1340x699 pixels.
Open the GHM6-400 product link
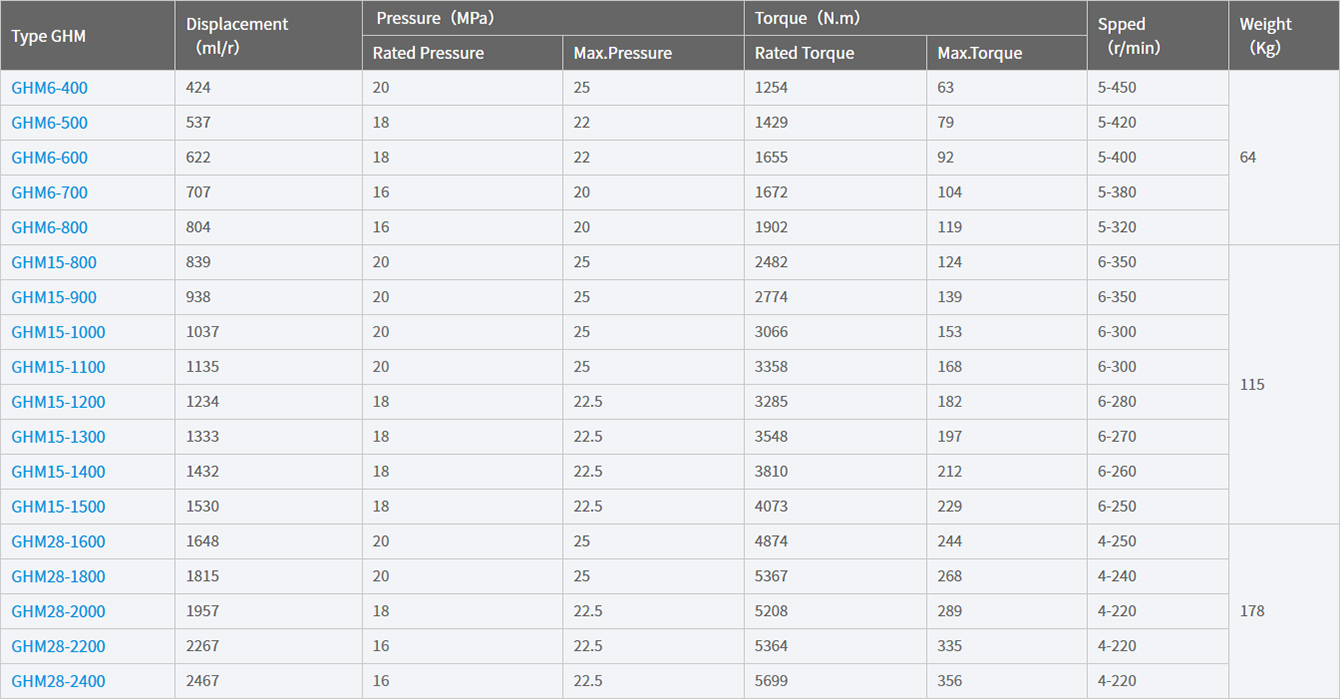click(x=50, y=88)
